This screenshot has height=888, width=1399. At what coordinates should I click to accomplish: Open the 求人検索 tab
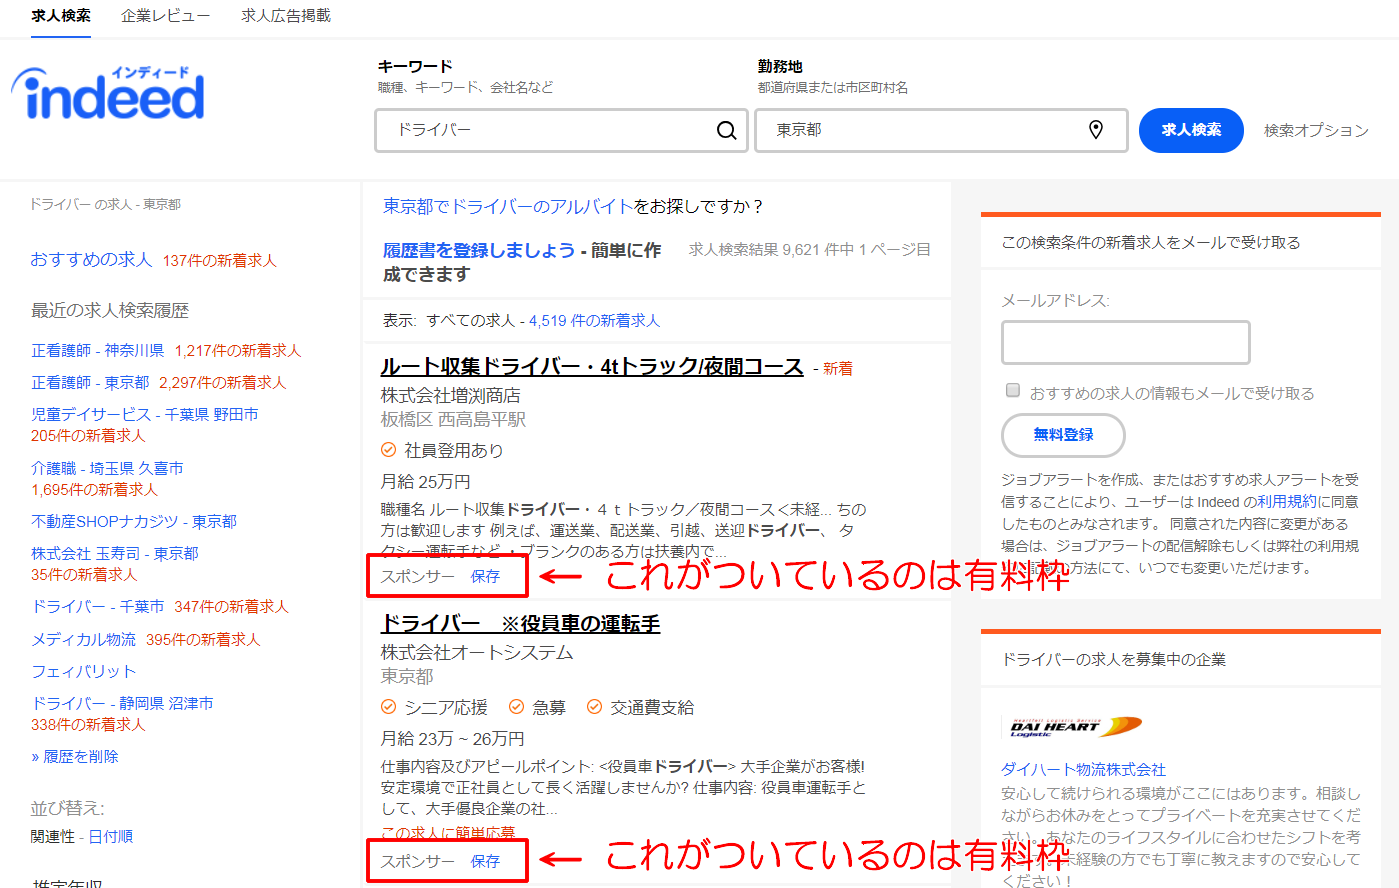click(61, 16)
